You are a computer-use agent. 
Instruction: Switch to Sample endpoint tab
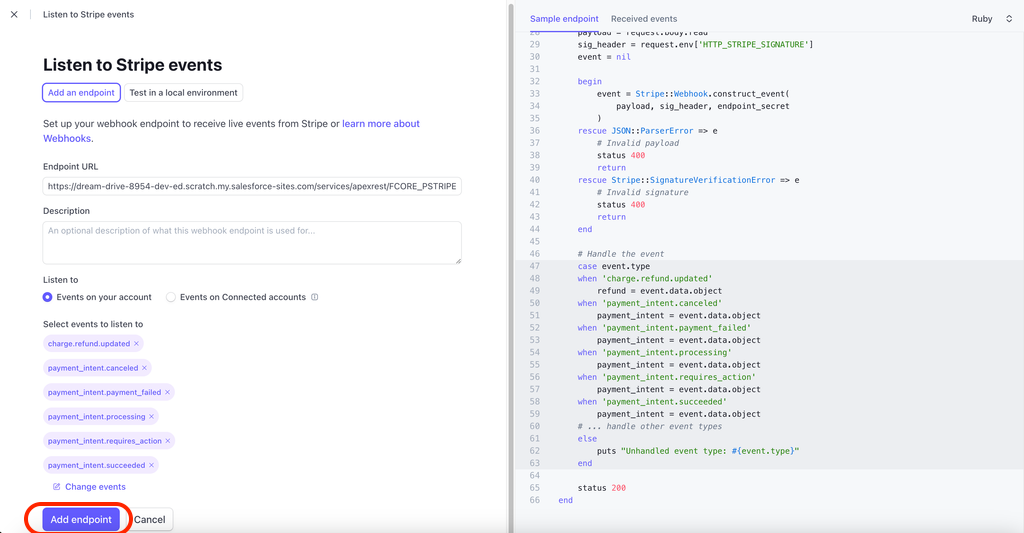[564, 19]
